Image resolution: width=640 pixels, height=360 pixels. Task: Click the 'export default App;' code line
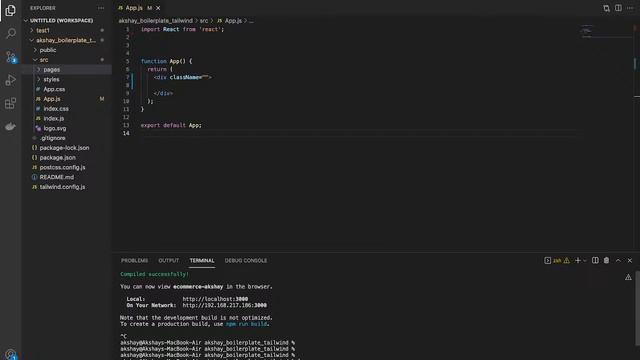pos(171,125)
